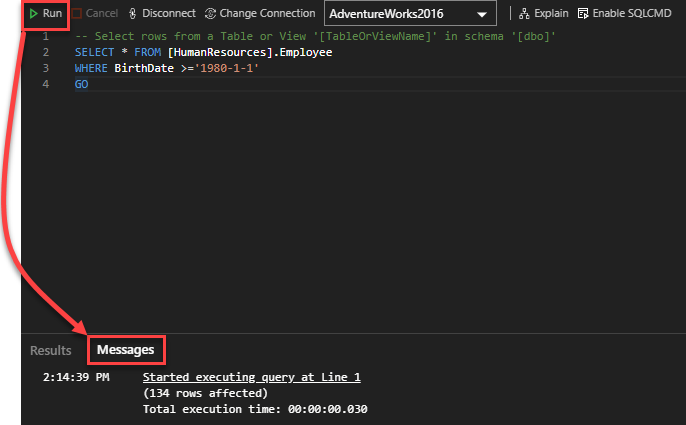Click the green Run play icon
Image resolution: width=686 pixels, height=425 pixels.
point(34,14)
